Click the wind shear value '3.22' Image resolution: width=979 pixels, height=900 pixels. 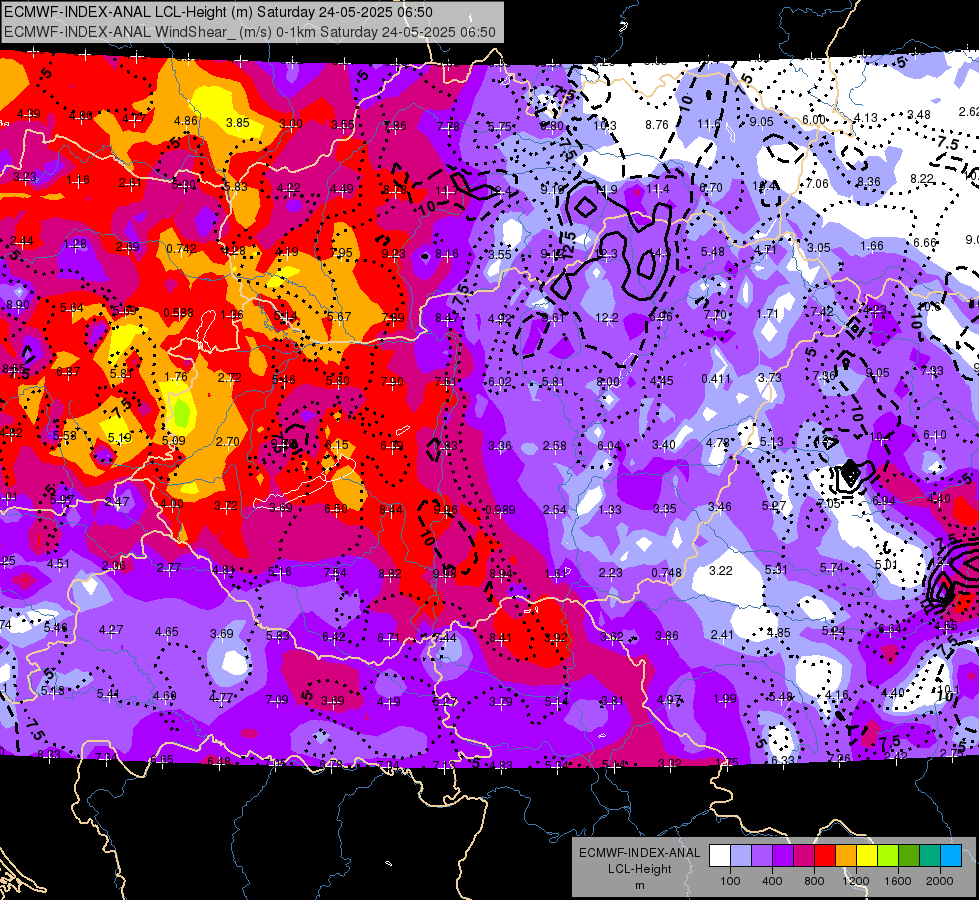(x=721, y=571)
